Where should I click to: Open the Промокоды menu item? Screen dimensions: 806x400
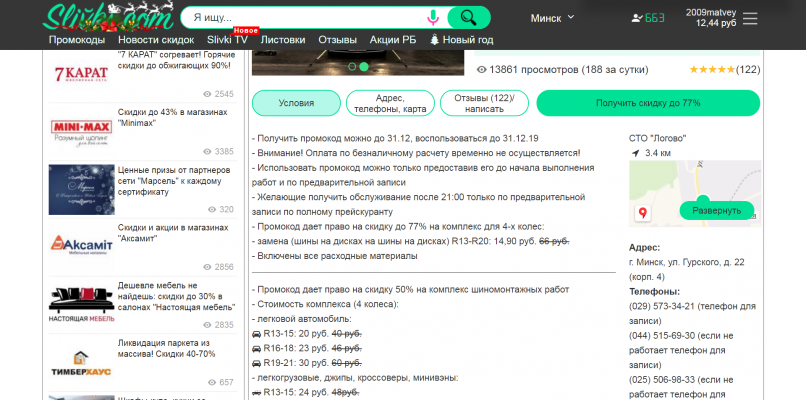click(x=77, y=40)
